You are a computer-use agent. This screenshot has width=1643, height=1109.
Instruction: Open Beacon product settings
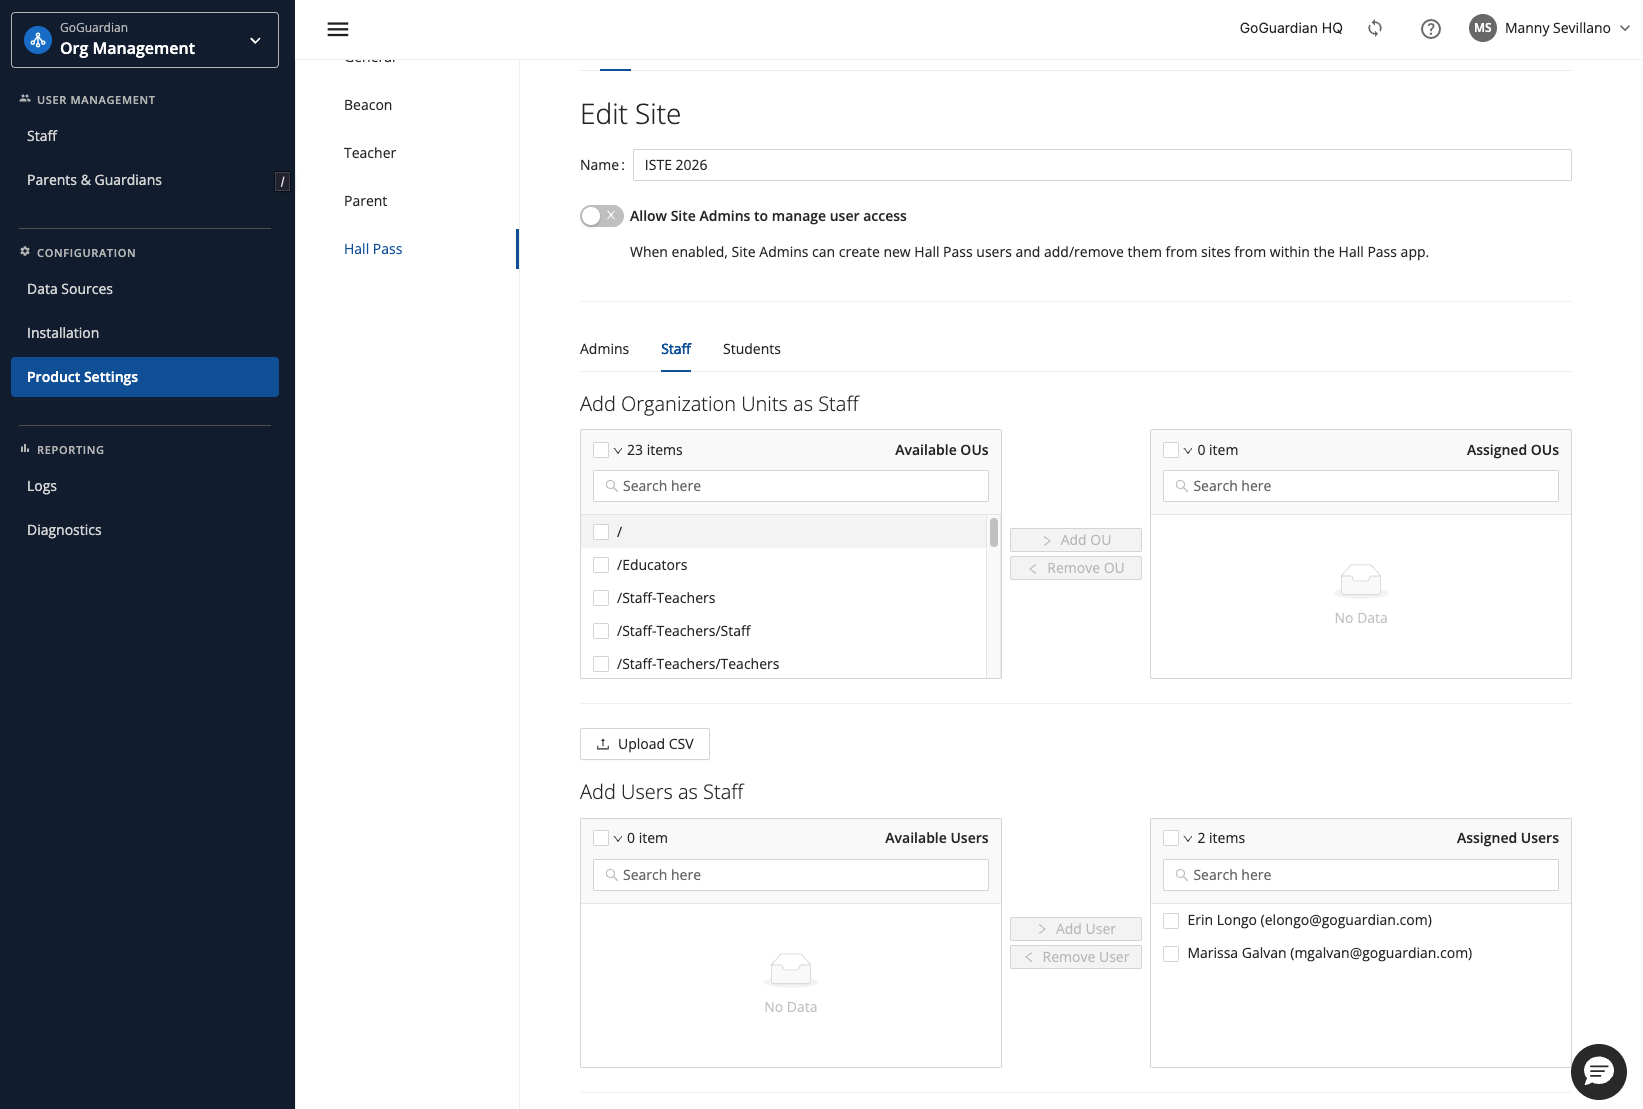click(368, 105)
